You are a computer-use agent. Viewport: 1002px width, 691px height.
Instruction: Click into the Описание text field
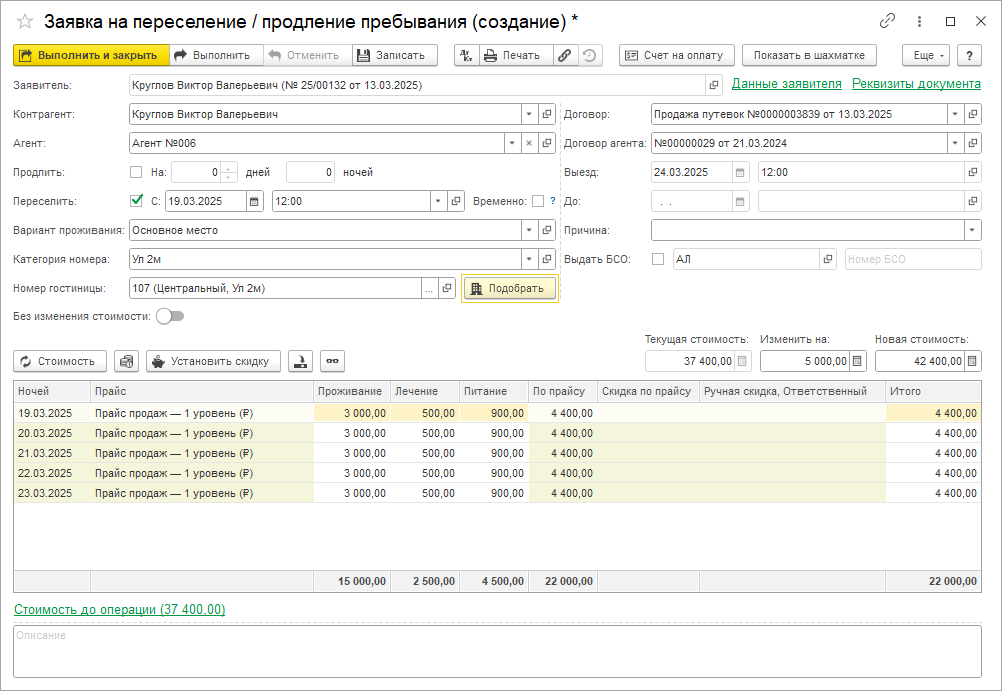tap(497, 651)
